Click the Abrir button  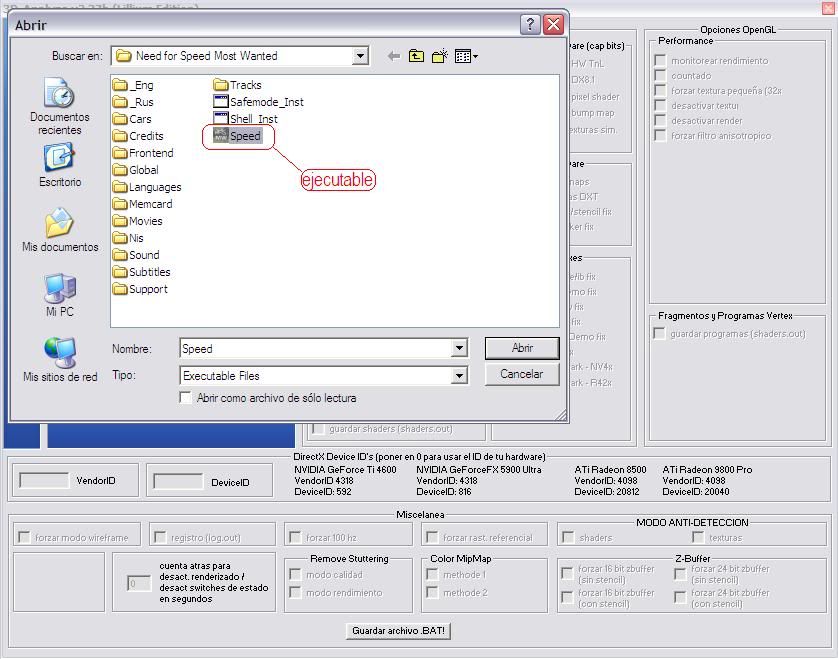(x=522, y=348)
